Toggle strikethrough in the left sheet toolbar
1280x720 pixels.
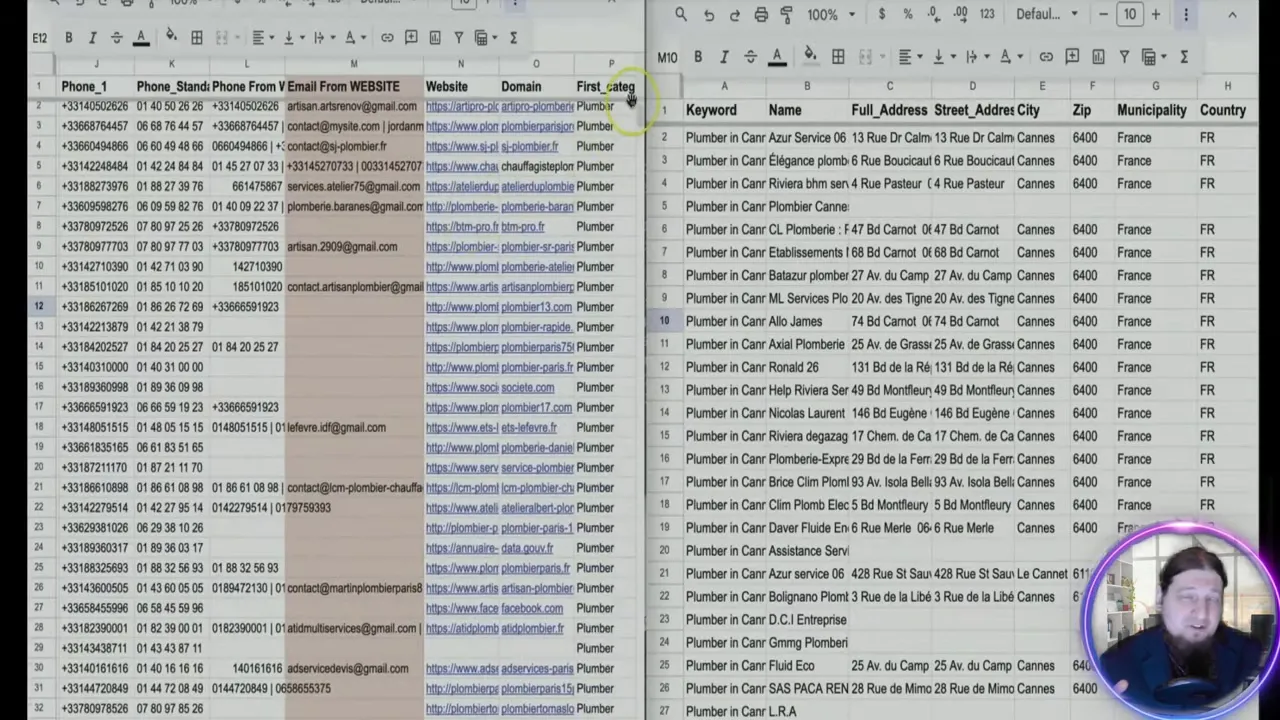(116, 38)
